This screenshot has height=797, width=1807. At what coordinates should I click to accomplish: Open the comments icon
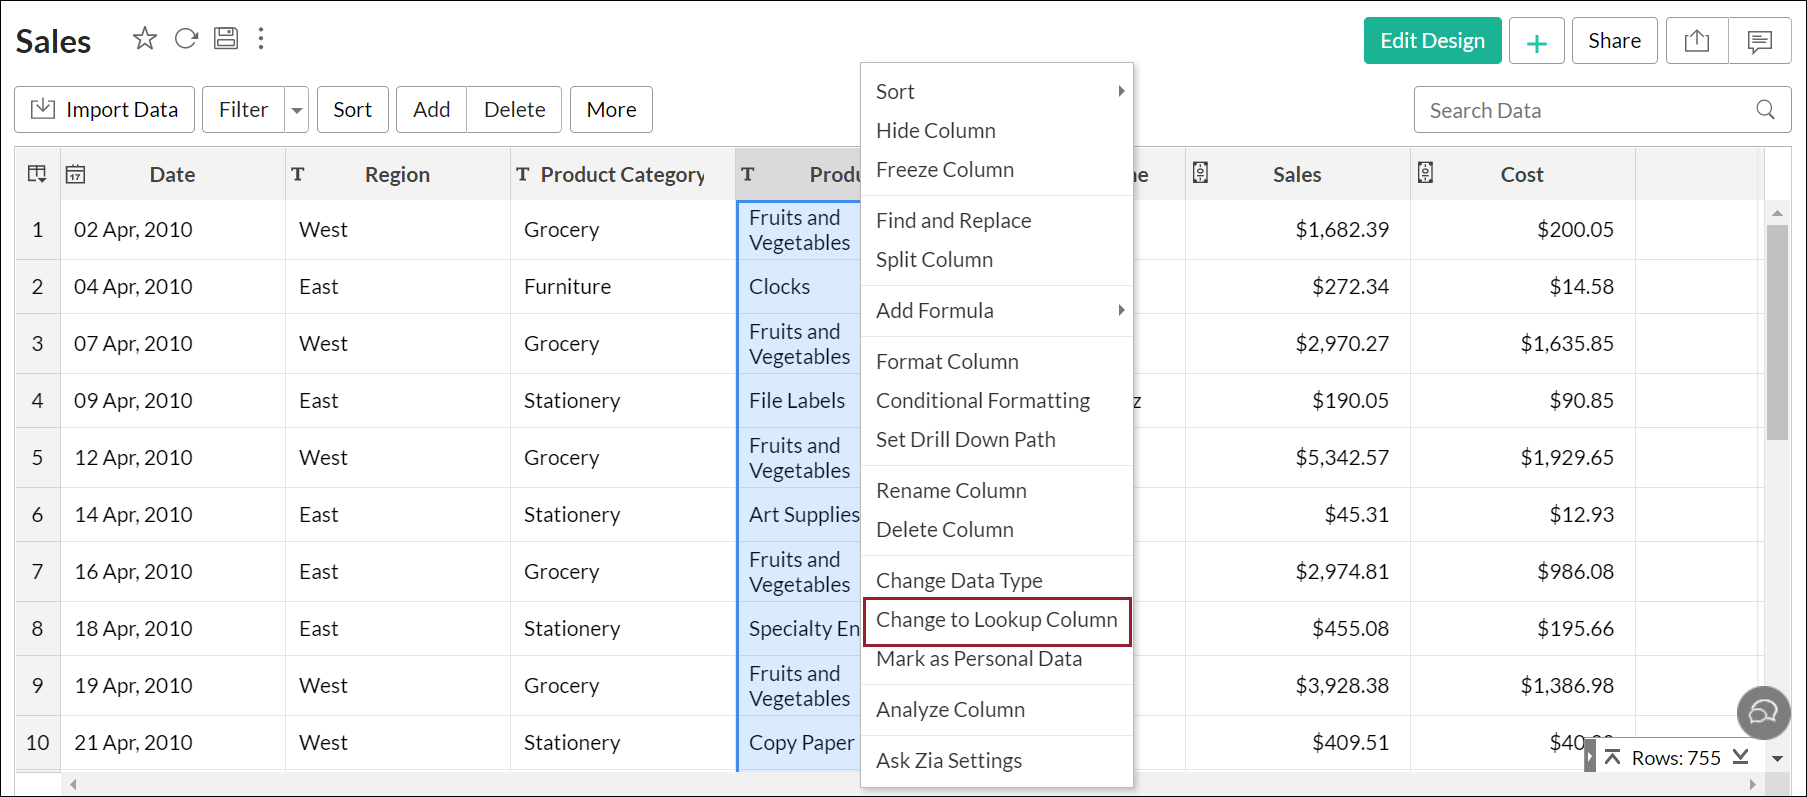[x=1759, y=41]
